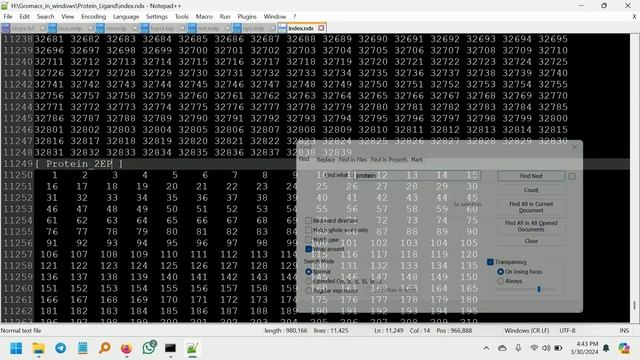This screenshot has width=640, height=360.
Task: Click the battery tray icon
Action: pyautogui.click(x=558, y=348)
